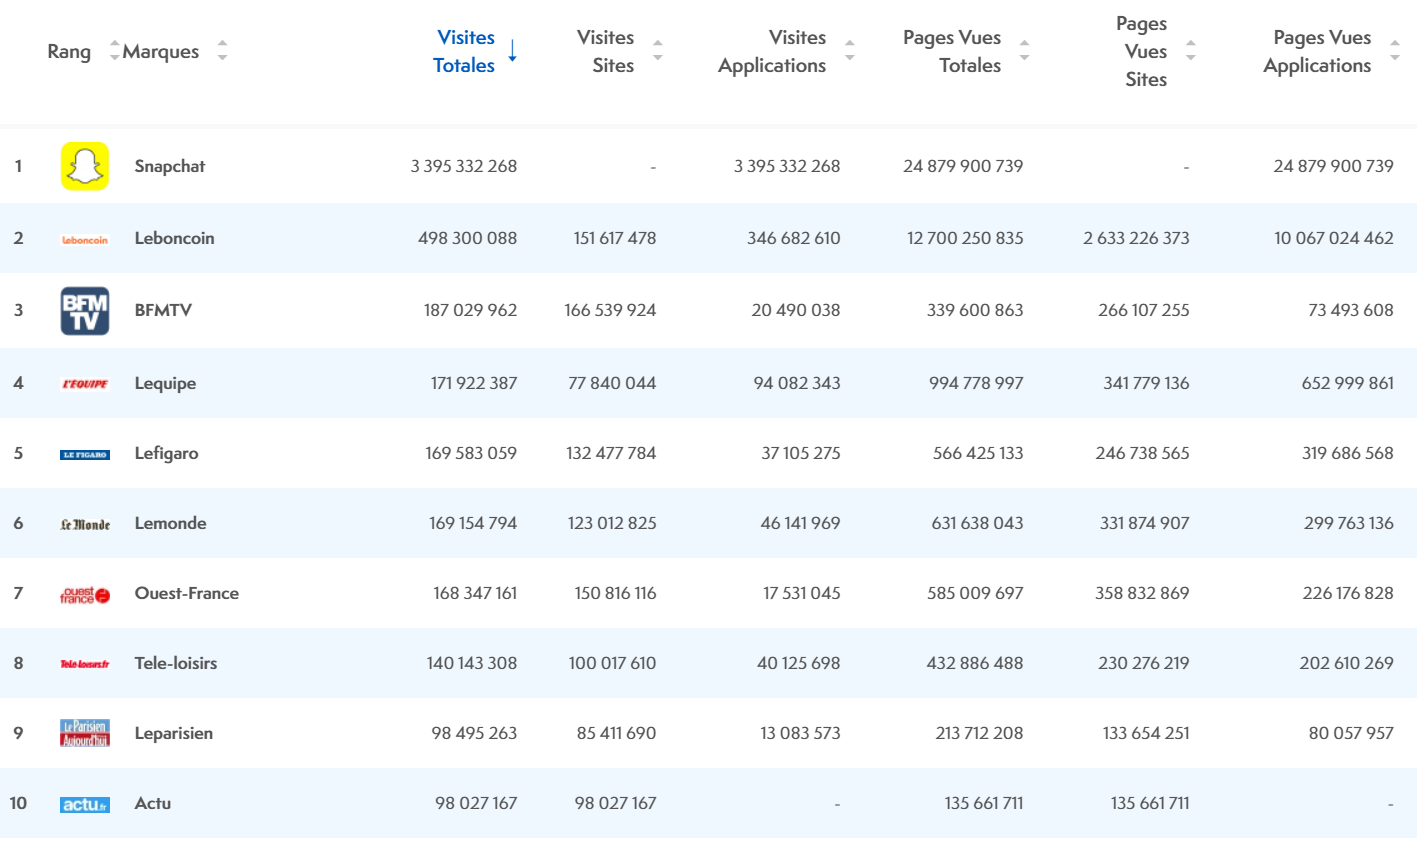Click the value 498 300 088

click(468, 238)
